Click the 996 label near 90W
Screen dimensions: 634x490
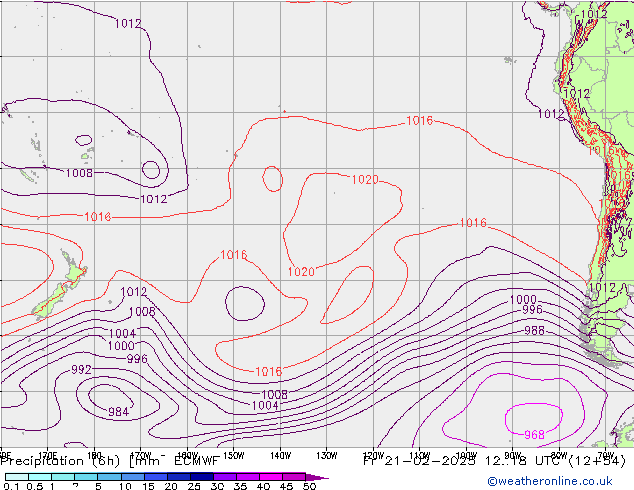tap(532, 310)
